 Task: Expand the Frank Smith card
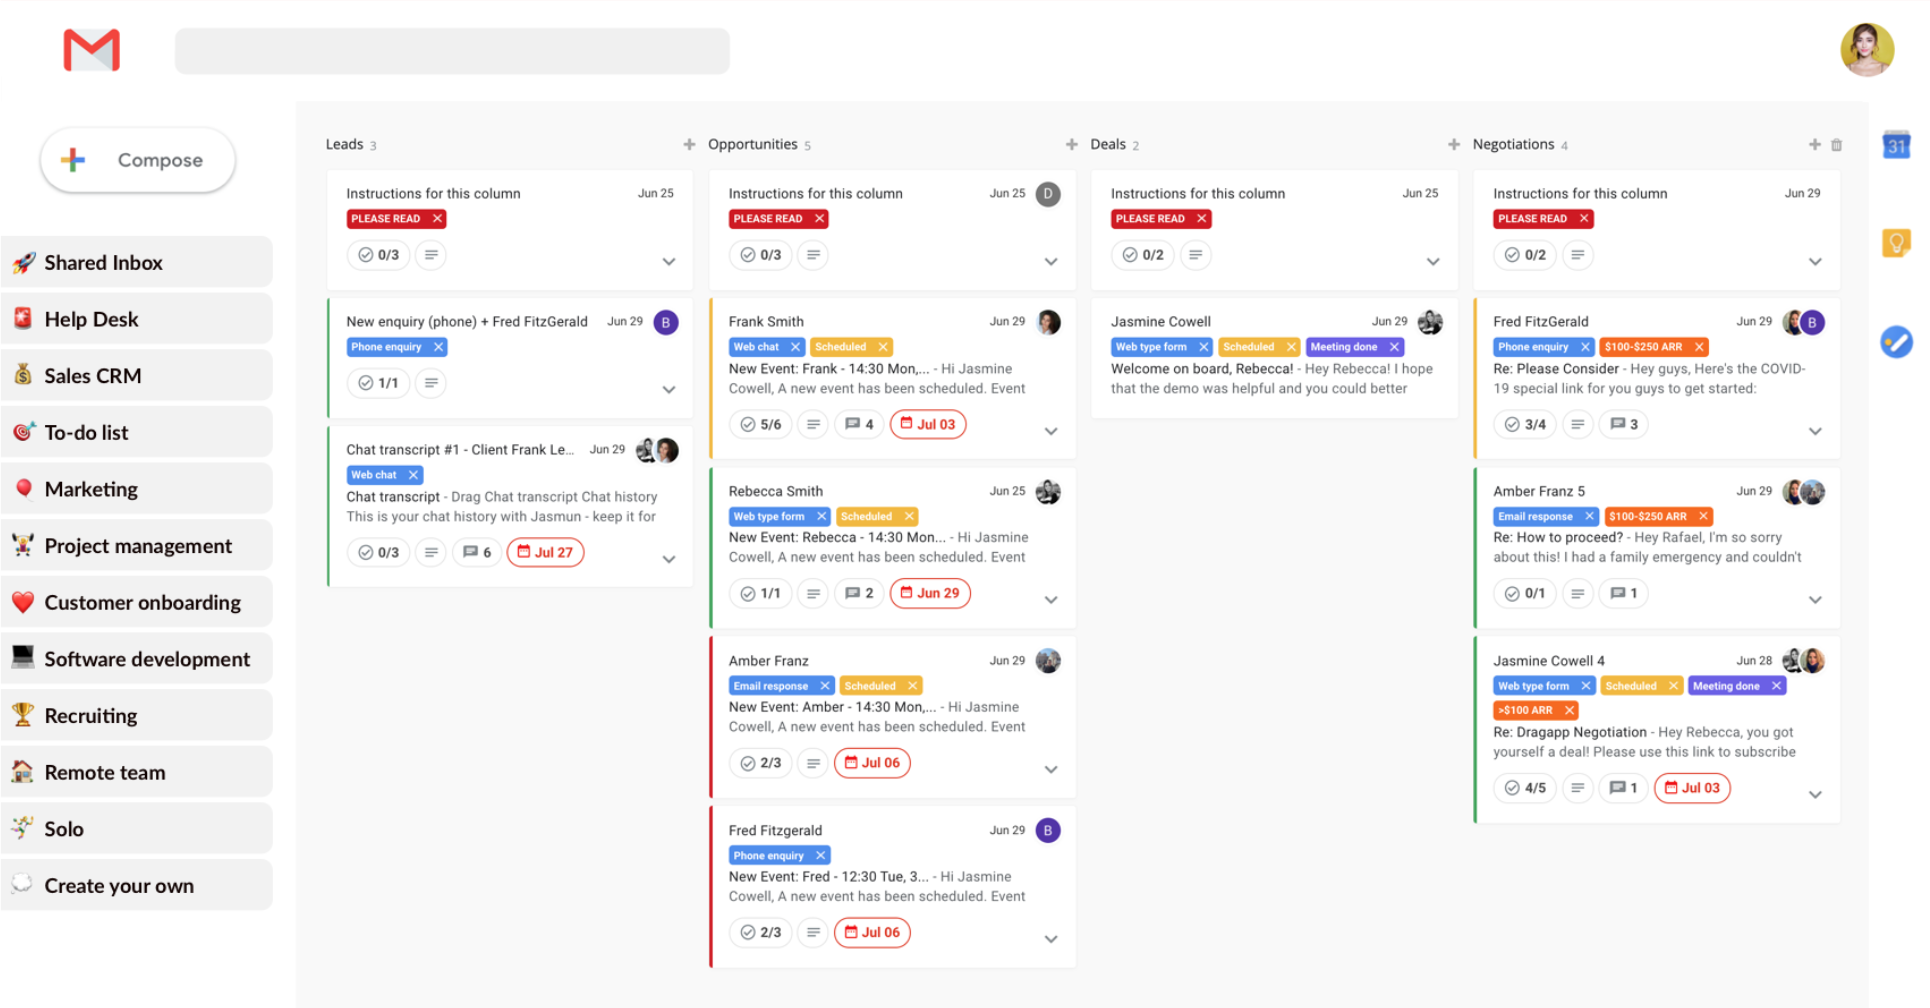[x=1050, y=431]
